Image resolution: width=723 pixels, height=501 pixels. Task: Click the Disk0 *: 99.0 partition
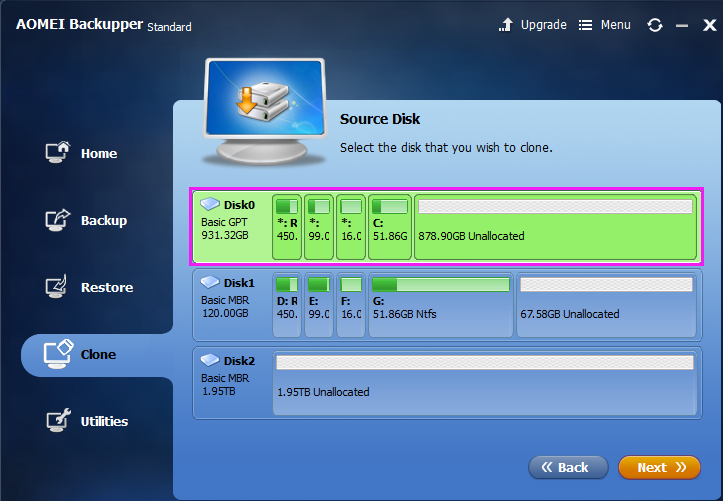tap(319, 227)
